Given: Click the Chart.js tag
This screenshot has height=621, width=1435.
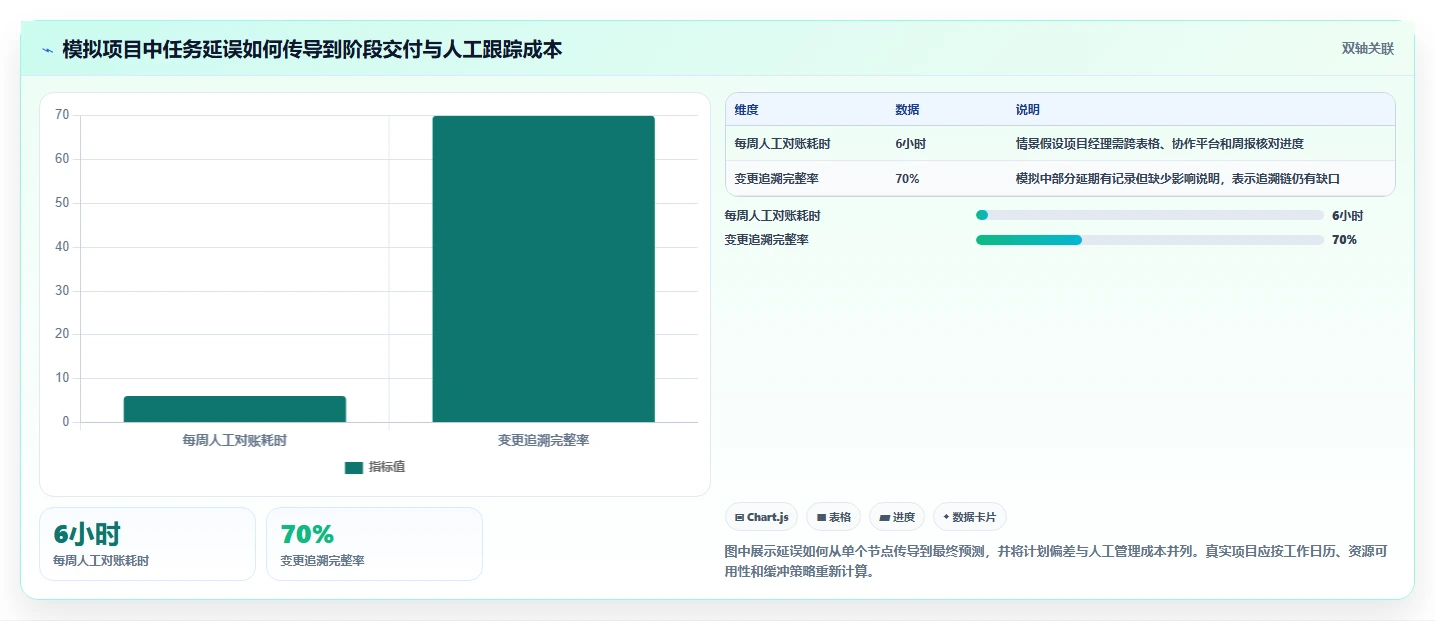Looking at the screenshot, I should click(x=761, y=517).
